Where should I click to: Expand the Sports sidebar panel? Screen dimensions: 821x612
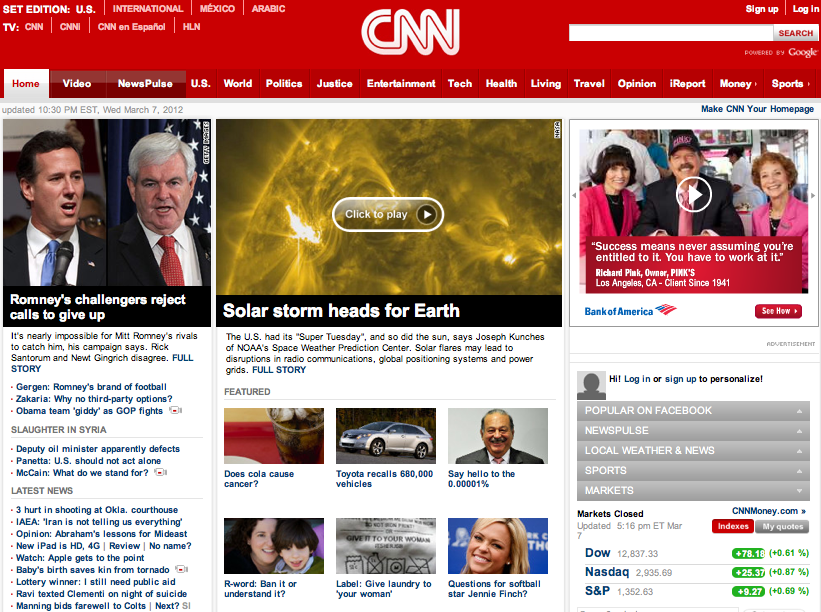(693, 470)
